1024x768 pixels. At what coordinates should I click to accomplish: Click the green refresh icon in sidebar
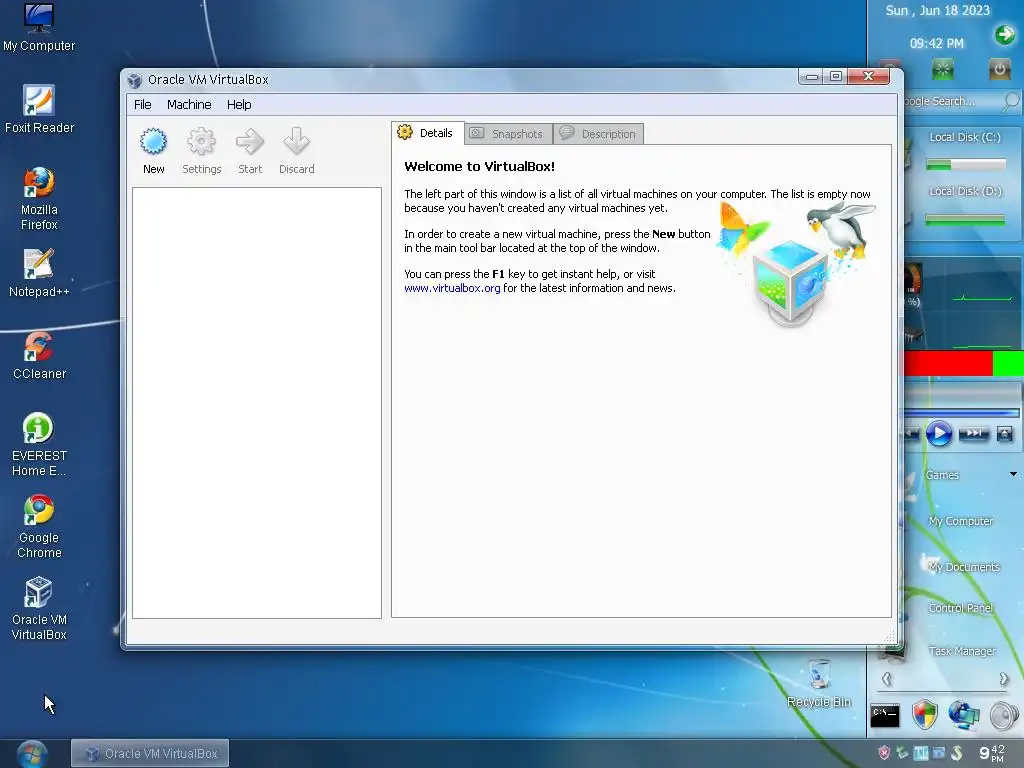pos(942,69)
